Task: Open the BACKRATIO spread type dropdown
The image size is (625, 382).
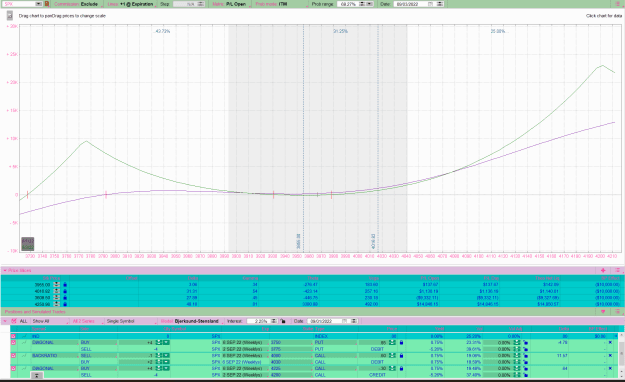Action: coord(54,355)
